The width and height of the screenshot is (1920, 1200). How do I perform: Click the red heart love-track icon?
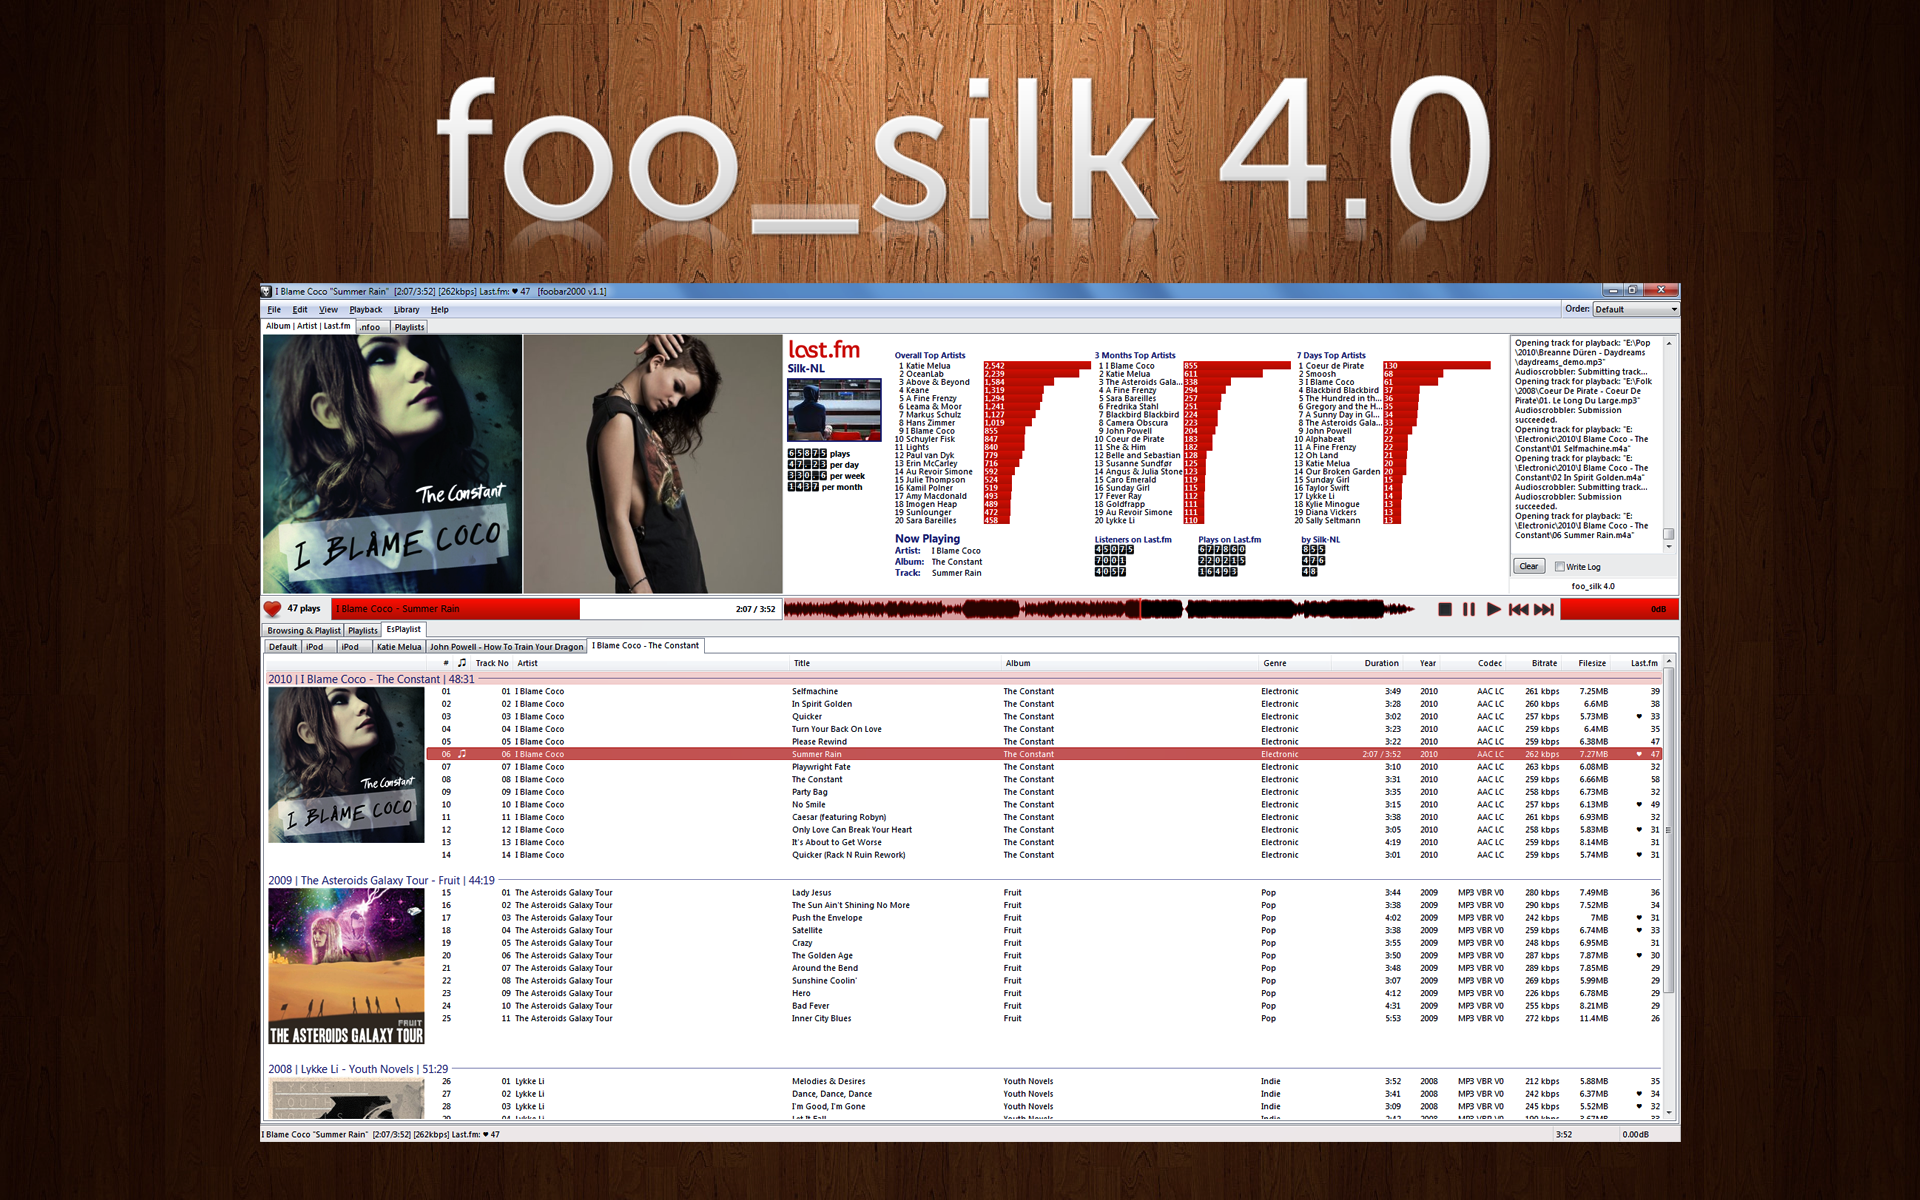coord(272,608)
